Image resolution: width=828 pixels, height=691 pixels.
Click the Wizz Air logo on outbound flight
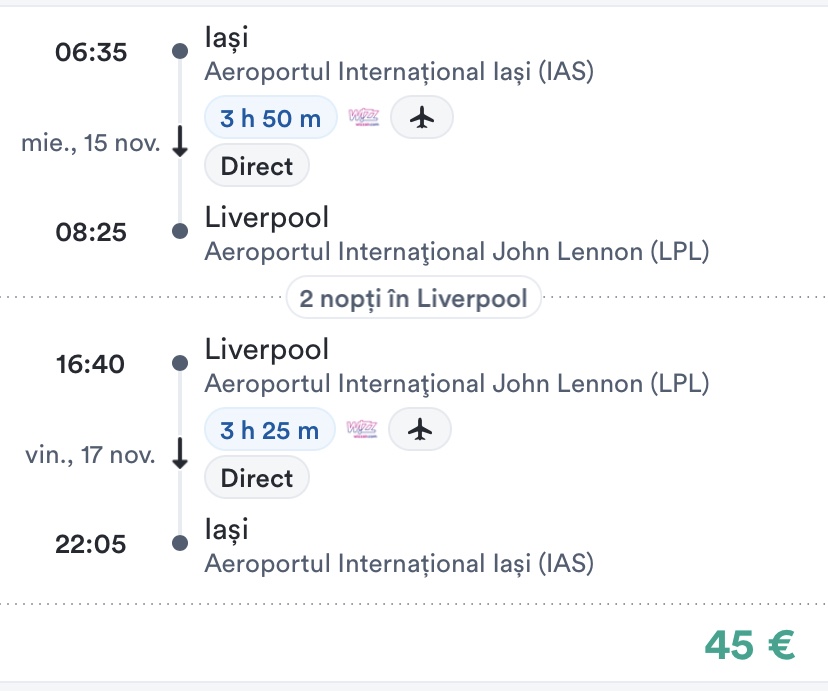click(x=364, y=118)
